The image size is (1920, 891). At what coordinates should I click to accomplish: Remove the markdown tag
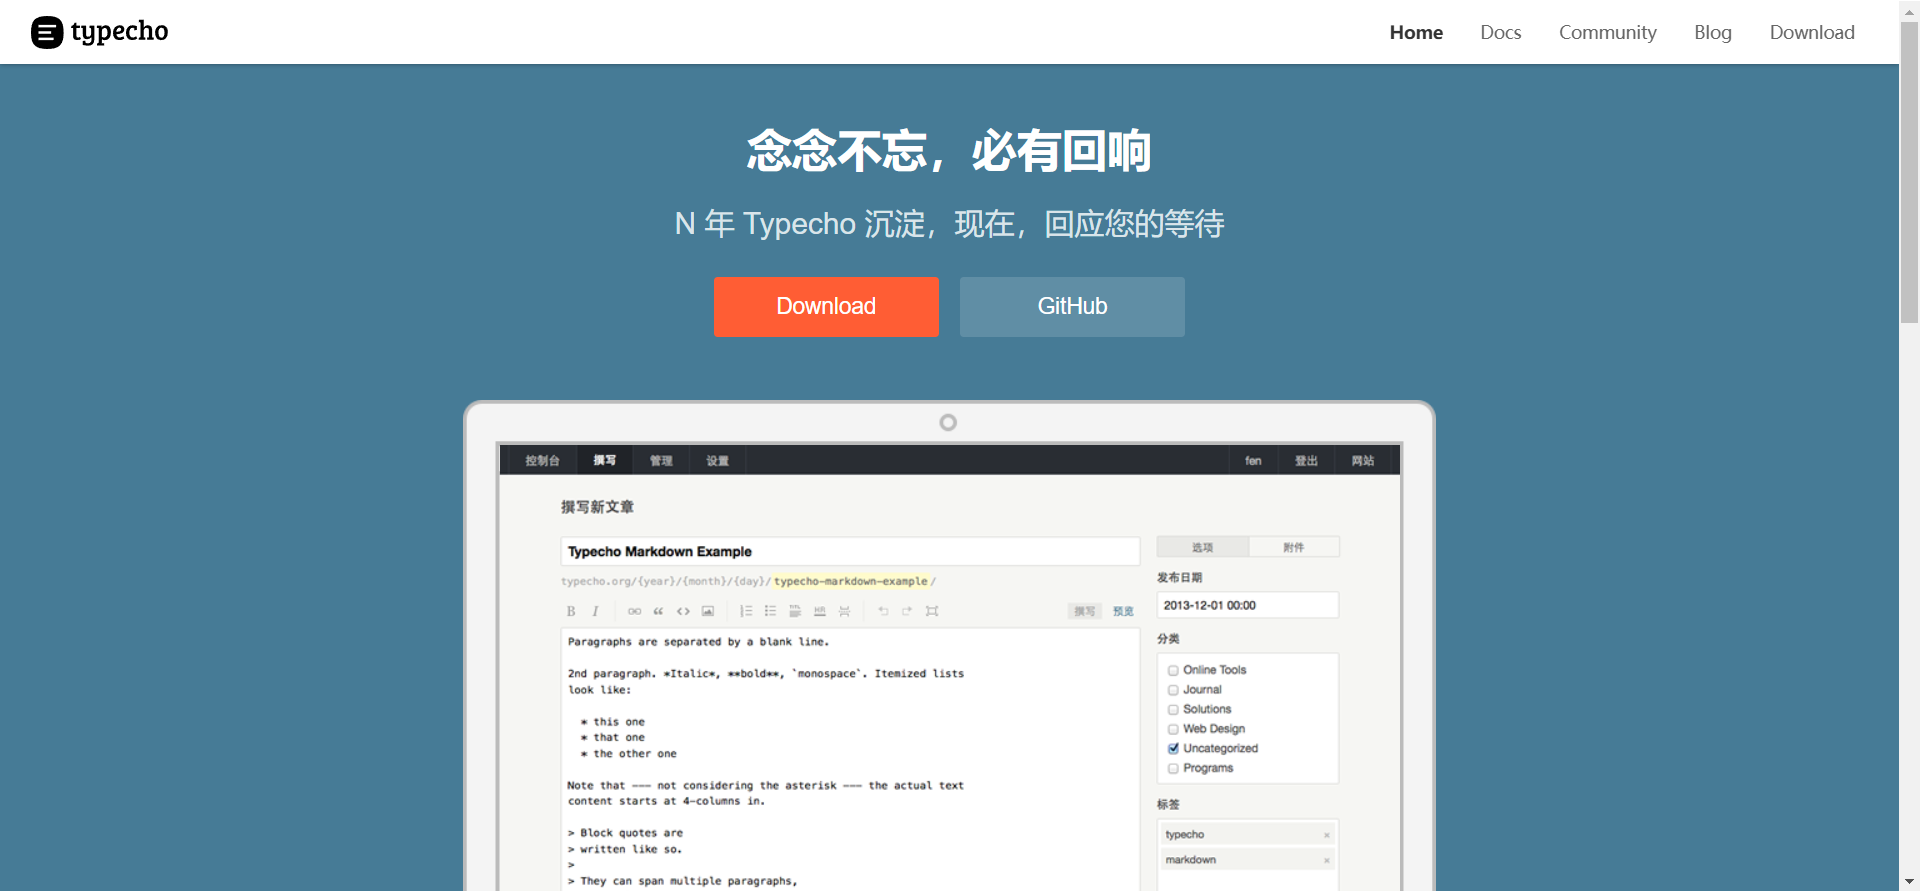[x=1327, y=860]
